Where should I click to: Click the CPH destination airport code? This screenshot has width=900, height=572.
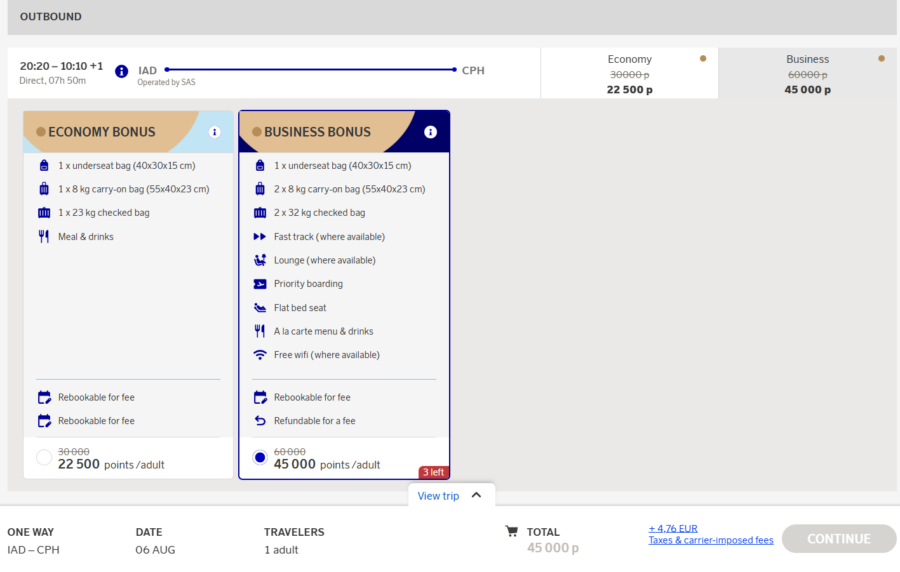(x=473, y=71)
